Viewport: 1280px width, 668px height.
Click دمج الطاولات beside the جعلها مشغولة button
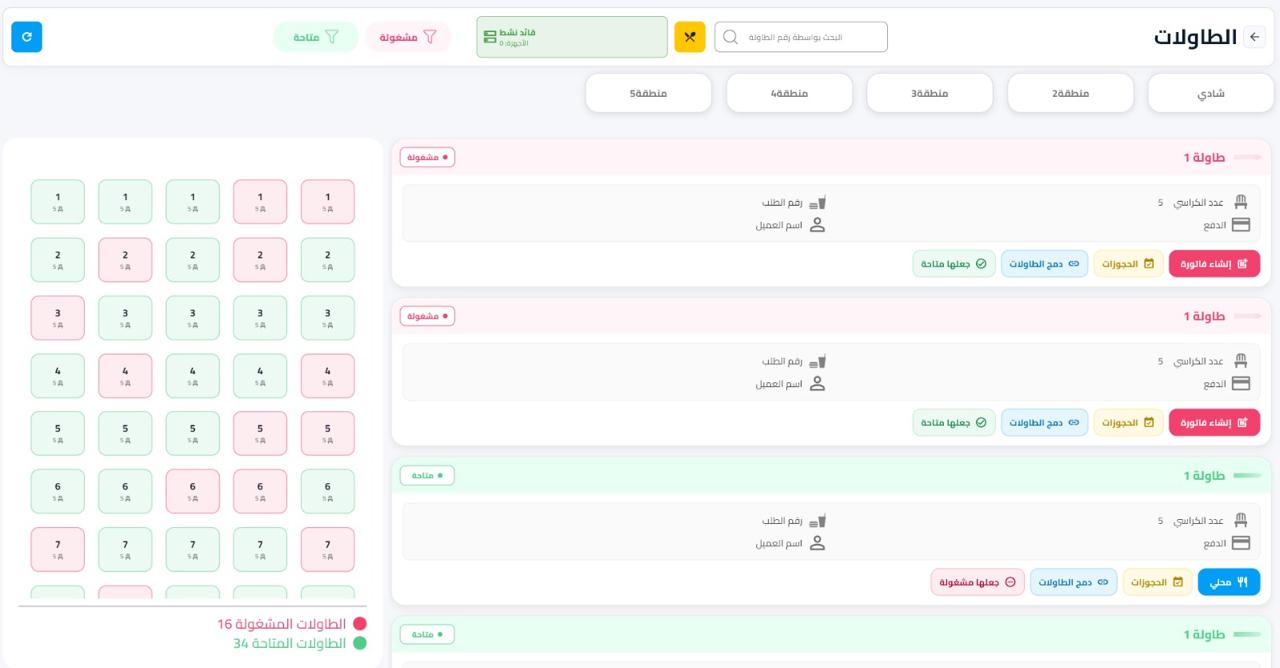point(1074,582)
